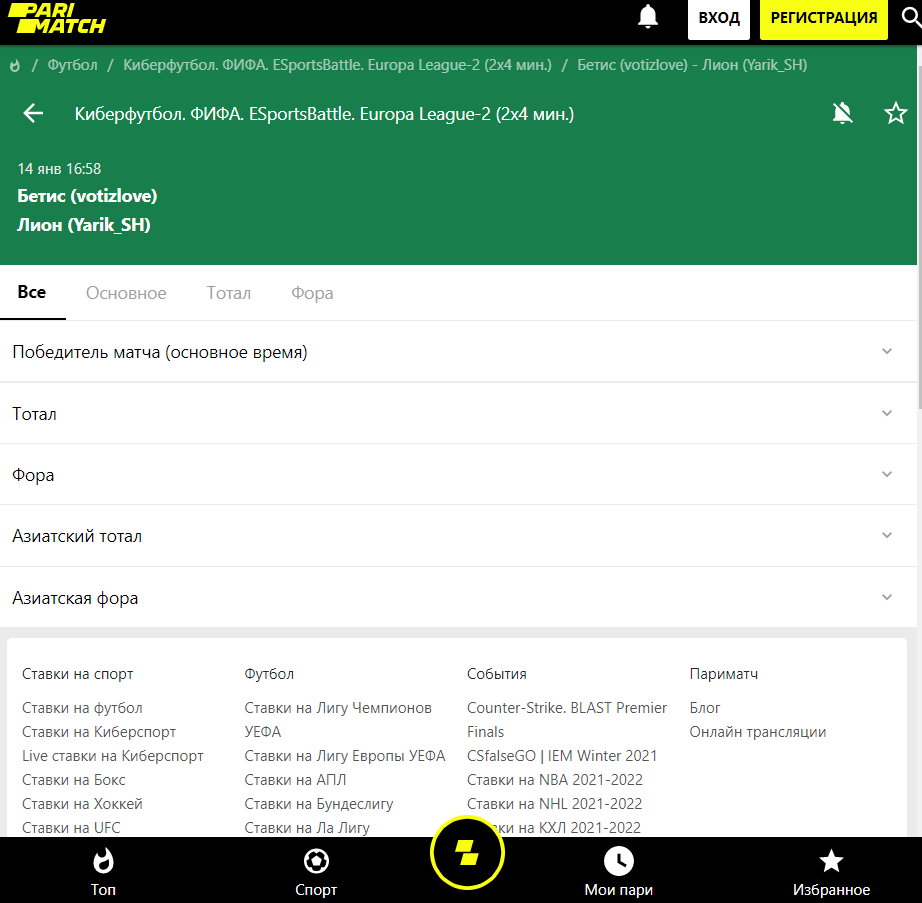The width and height of the screenshot is (922, 903).
Task: Switch to the Основное tab
Action: [x=126, y=293]
